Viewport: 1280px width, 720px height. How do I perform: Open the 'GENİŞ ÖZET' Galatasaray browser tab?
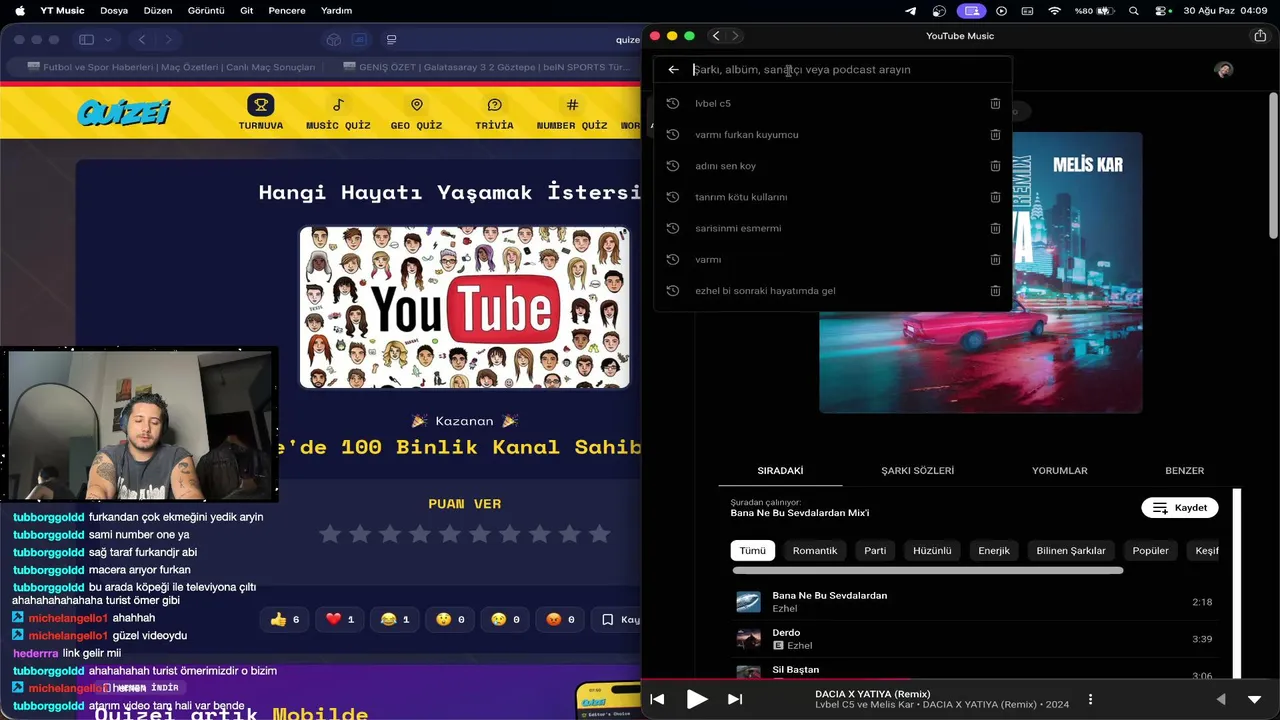[x=485, y=67]
